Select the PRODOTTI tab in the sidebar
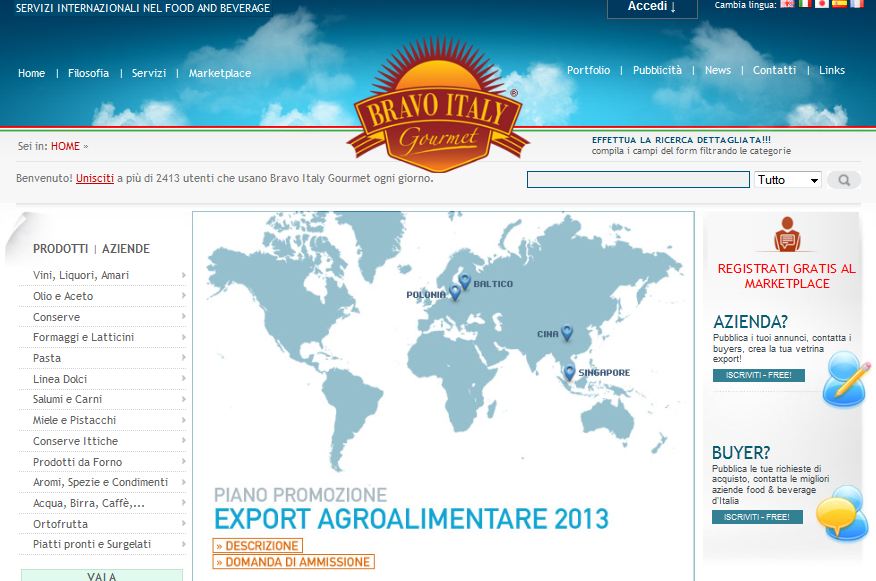The width and height of the screenshot is (876, 581). [60, 249]
